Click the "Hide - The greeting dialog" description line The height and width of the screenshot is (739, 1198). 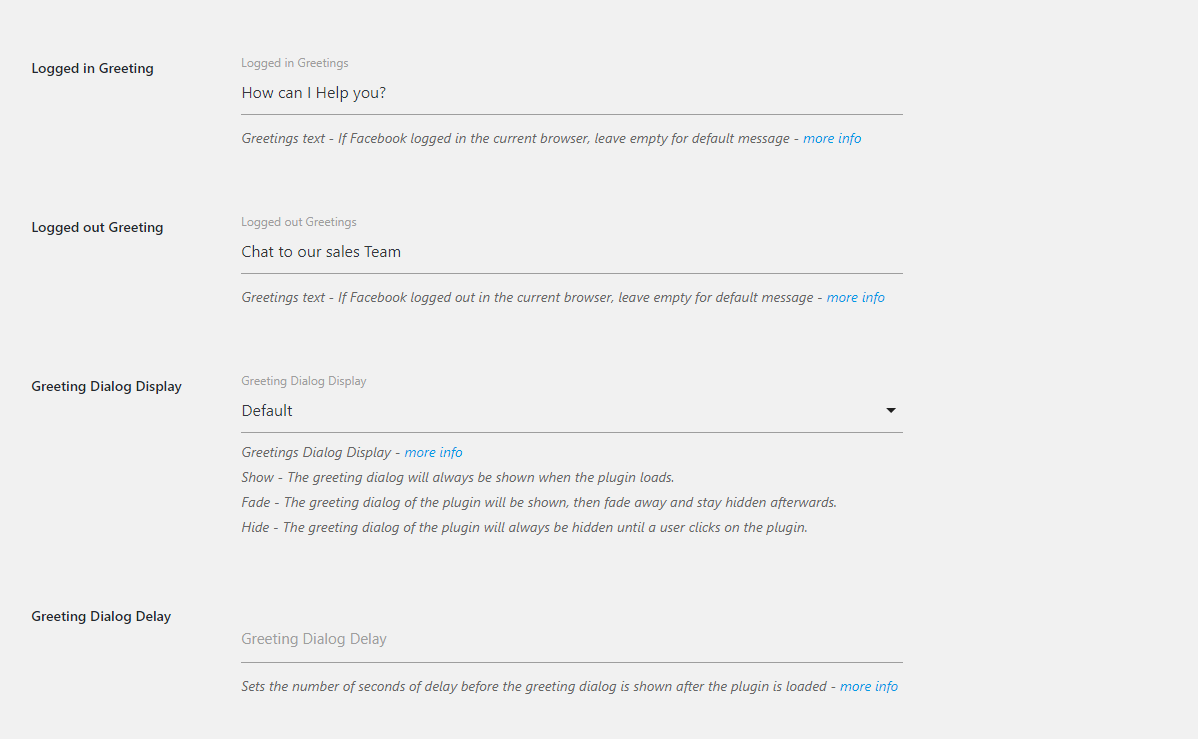click(524, 528)
